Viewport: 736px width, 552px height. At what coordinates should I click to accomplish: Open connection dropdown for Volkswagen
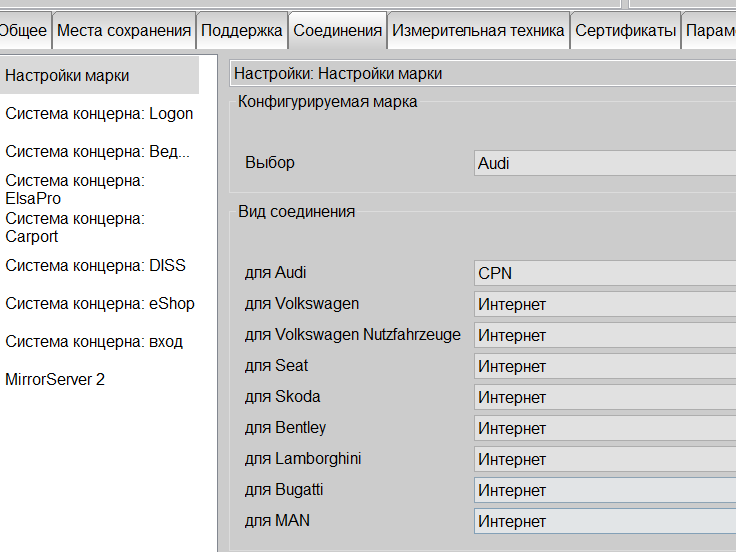604,304
